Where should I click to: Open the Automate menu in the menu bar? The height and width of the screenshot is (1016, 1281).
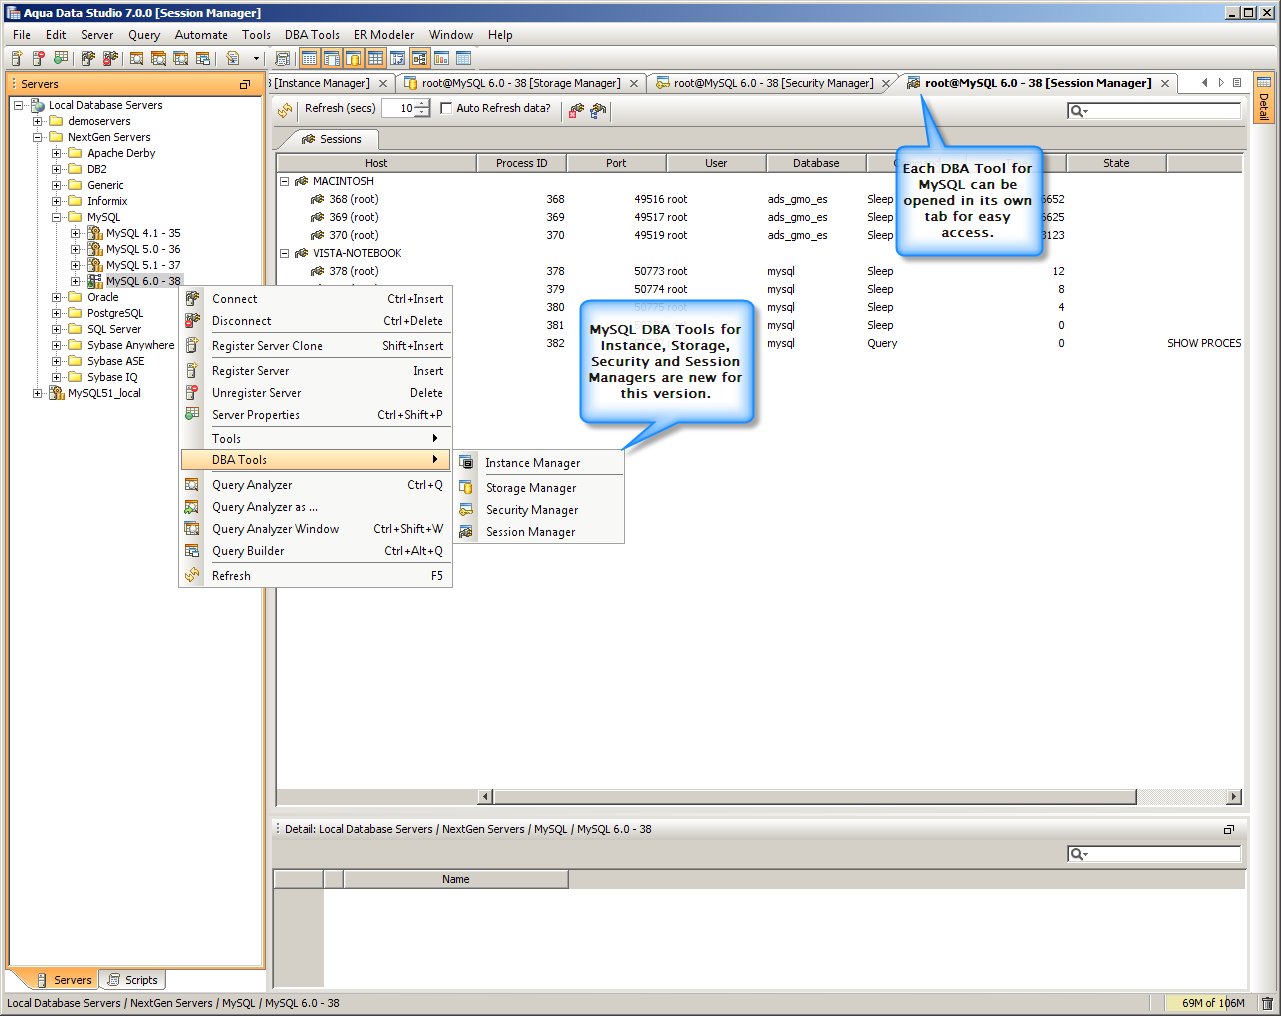click(201, 35)
